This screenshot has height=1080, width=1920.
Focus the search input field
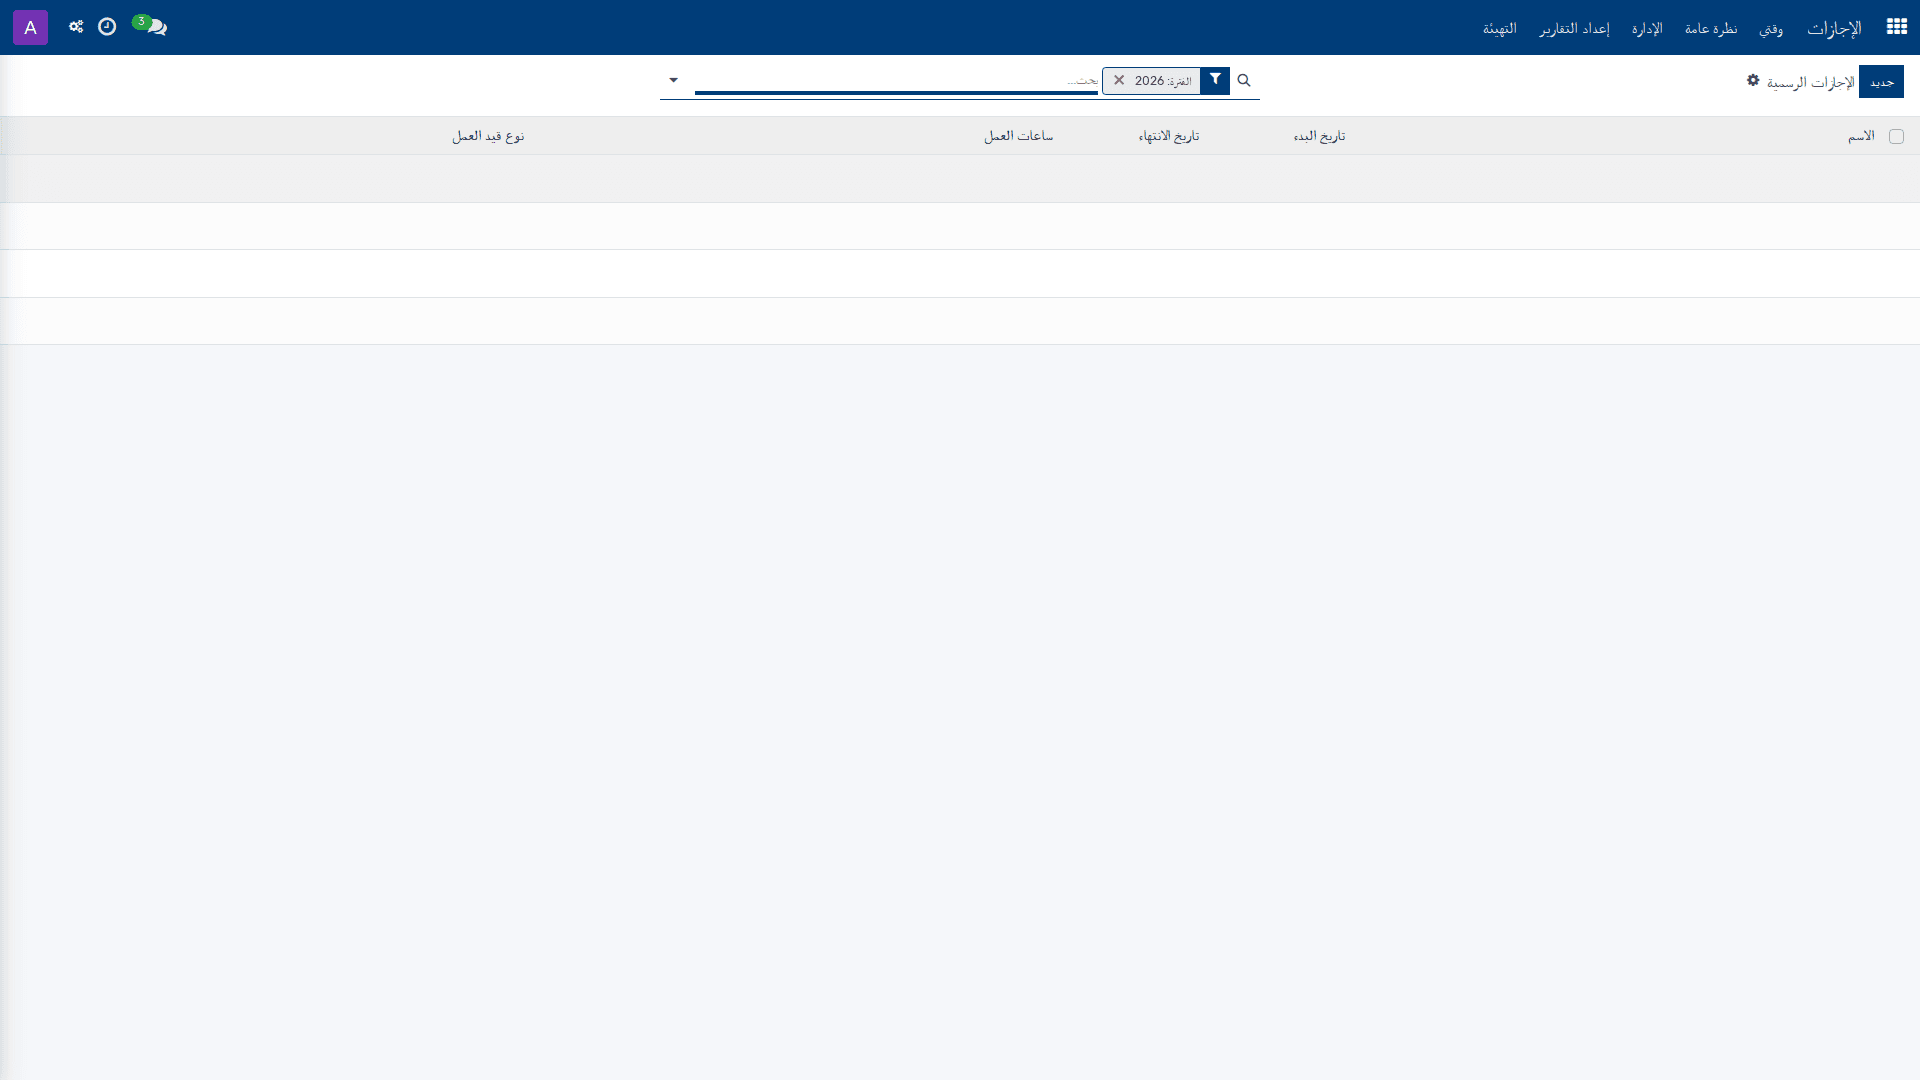(896, 80)
